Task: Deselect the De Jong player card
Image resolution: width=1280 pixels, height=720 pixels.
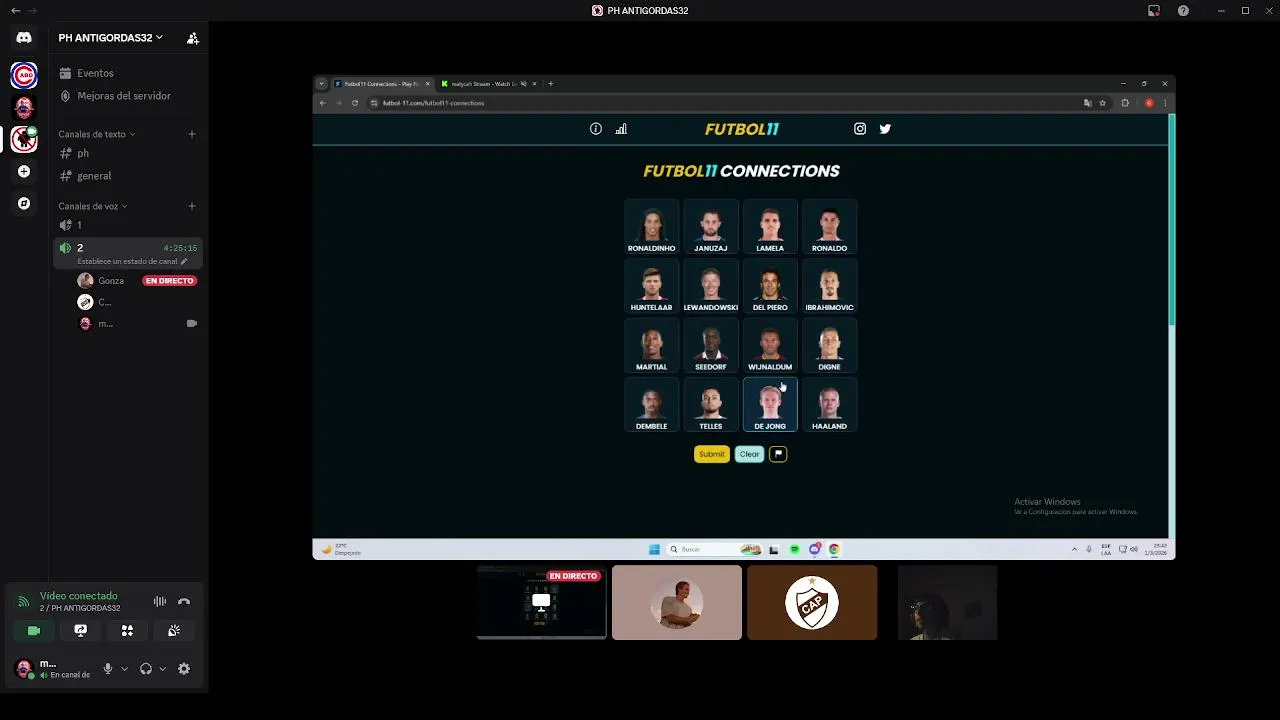Action: (x=770, y=405)
